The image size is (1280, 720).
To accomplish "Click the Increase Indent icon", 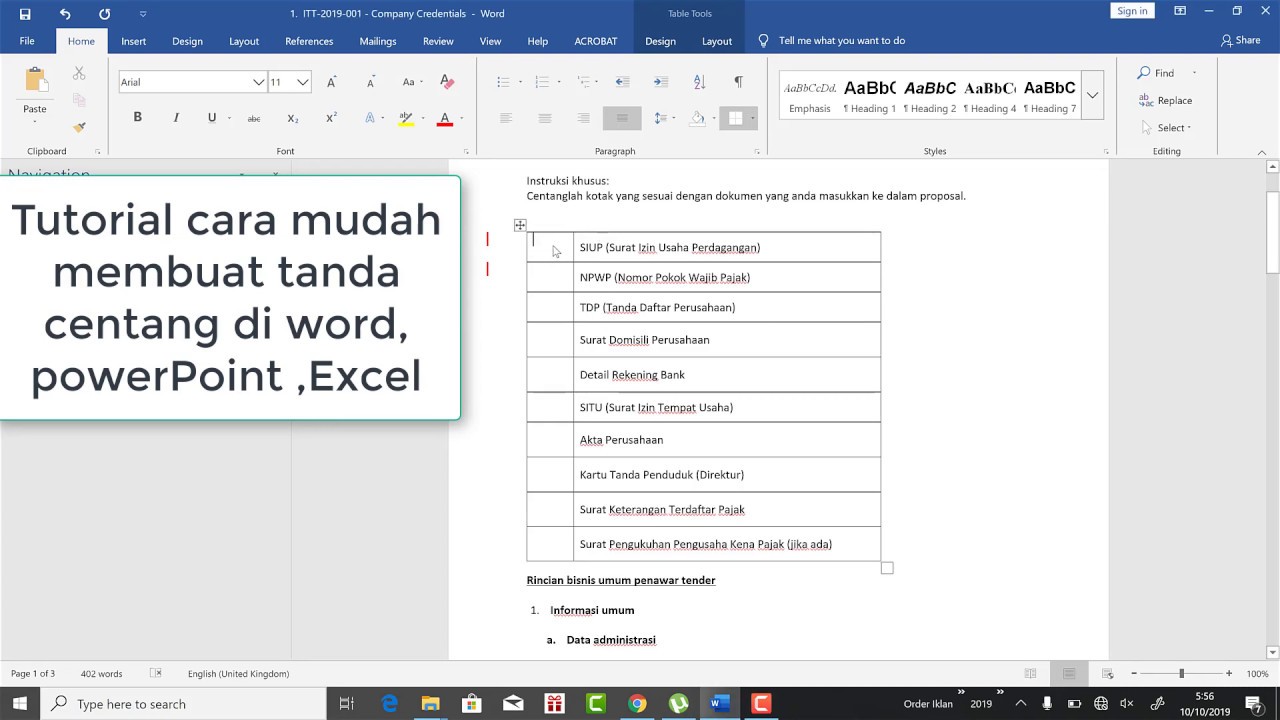I will 660,82.
